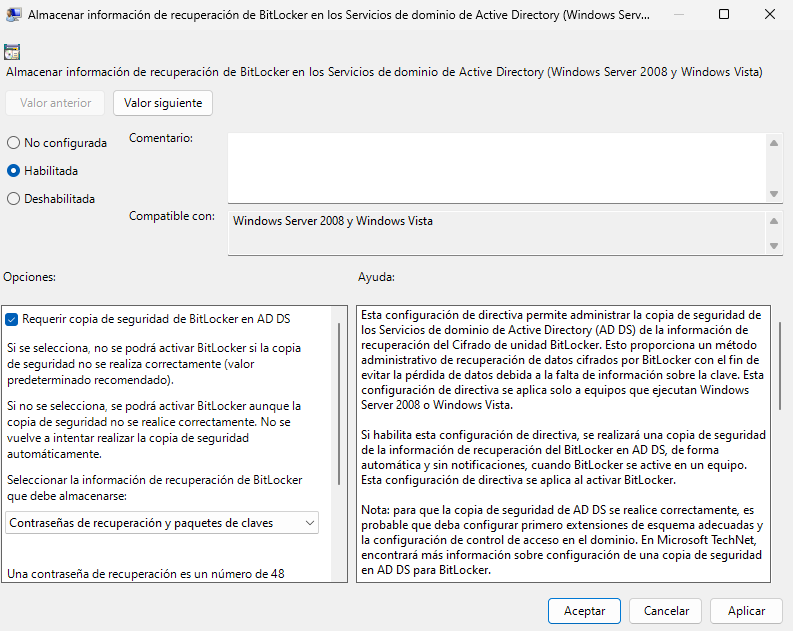Click the down arrow in the Comentario scrollbar
793x631 pixels.
(x=774, y=193)
